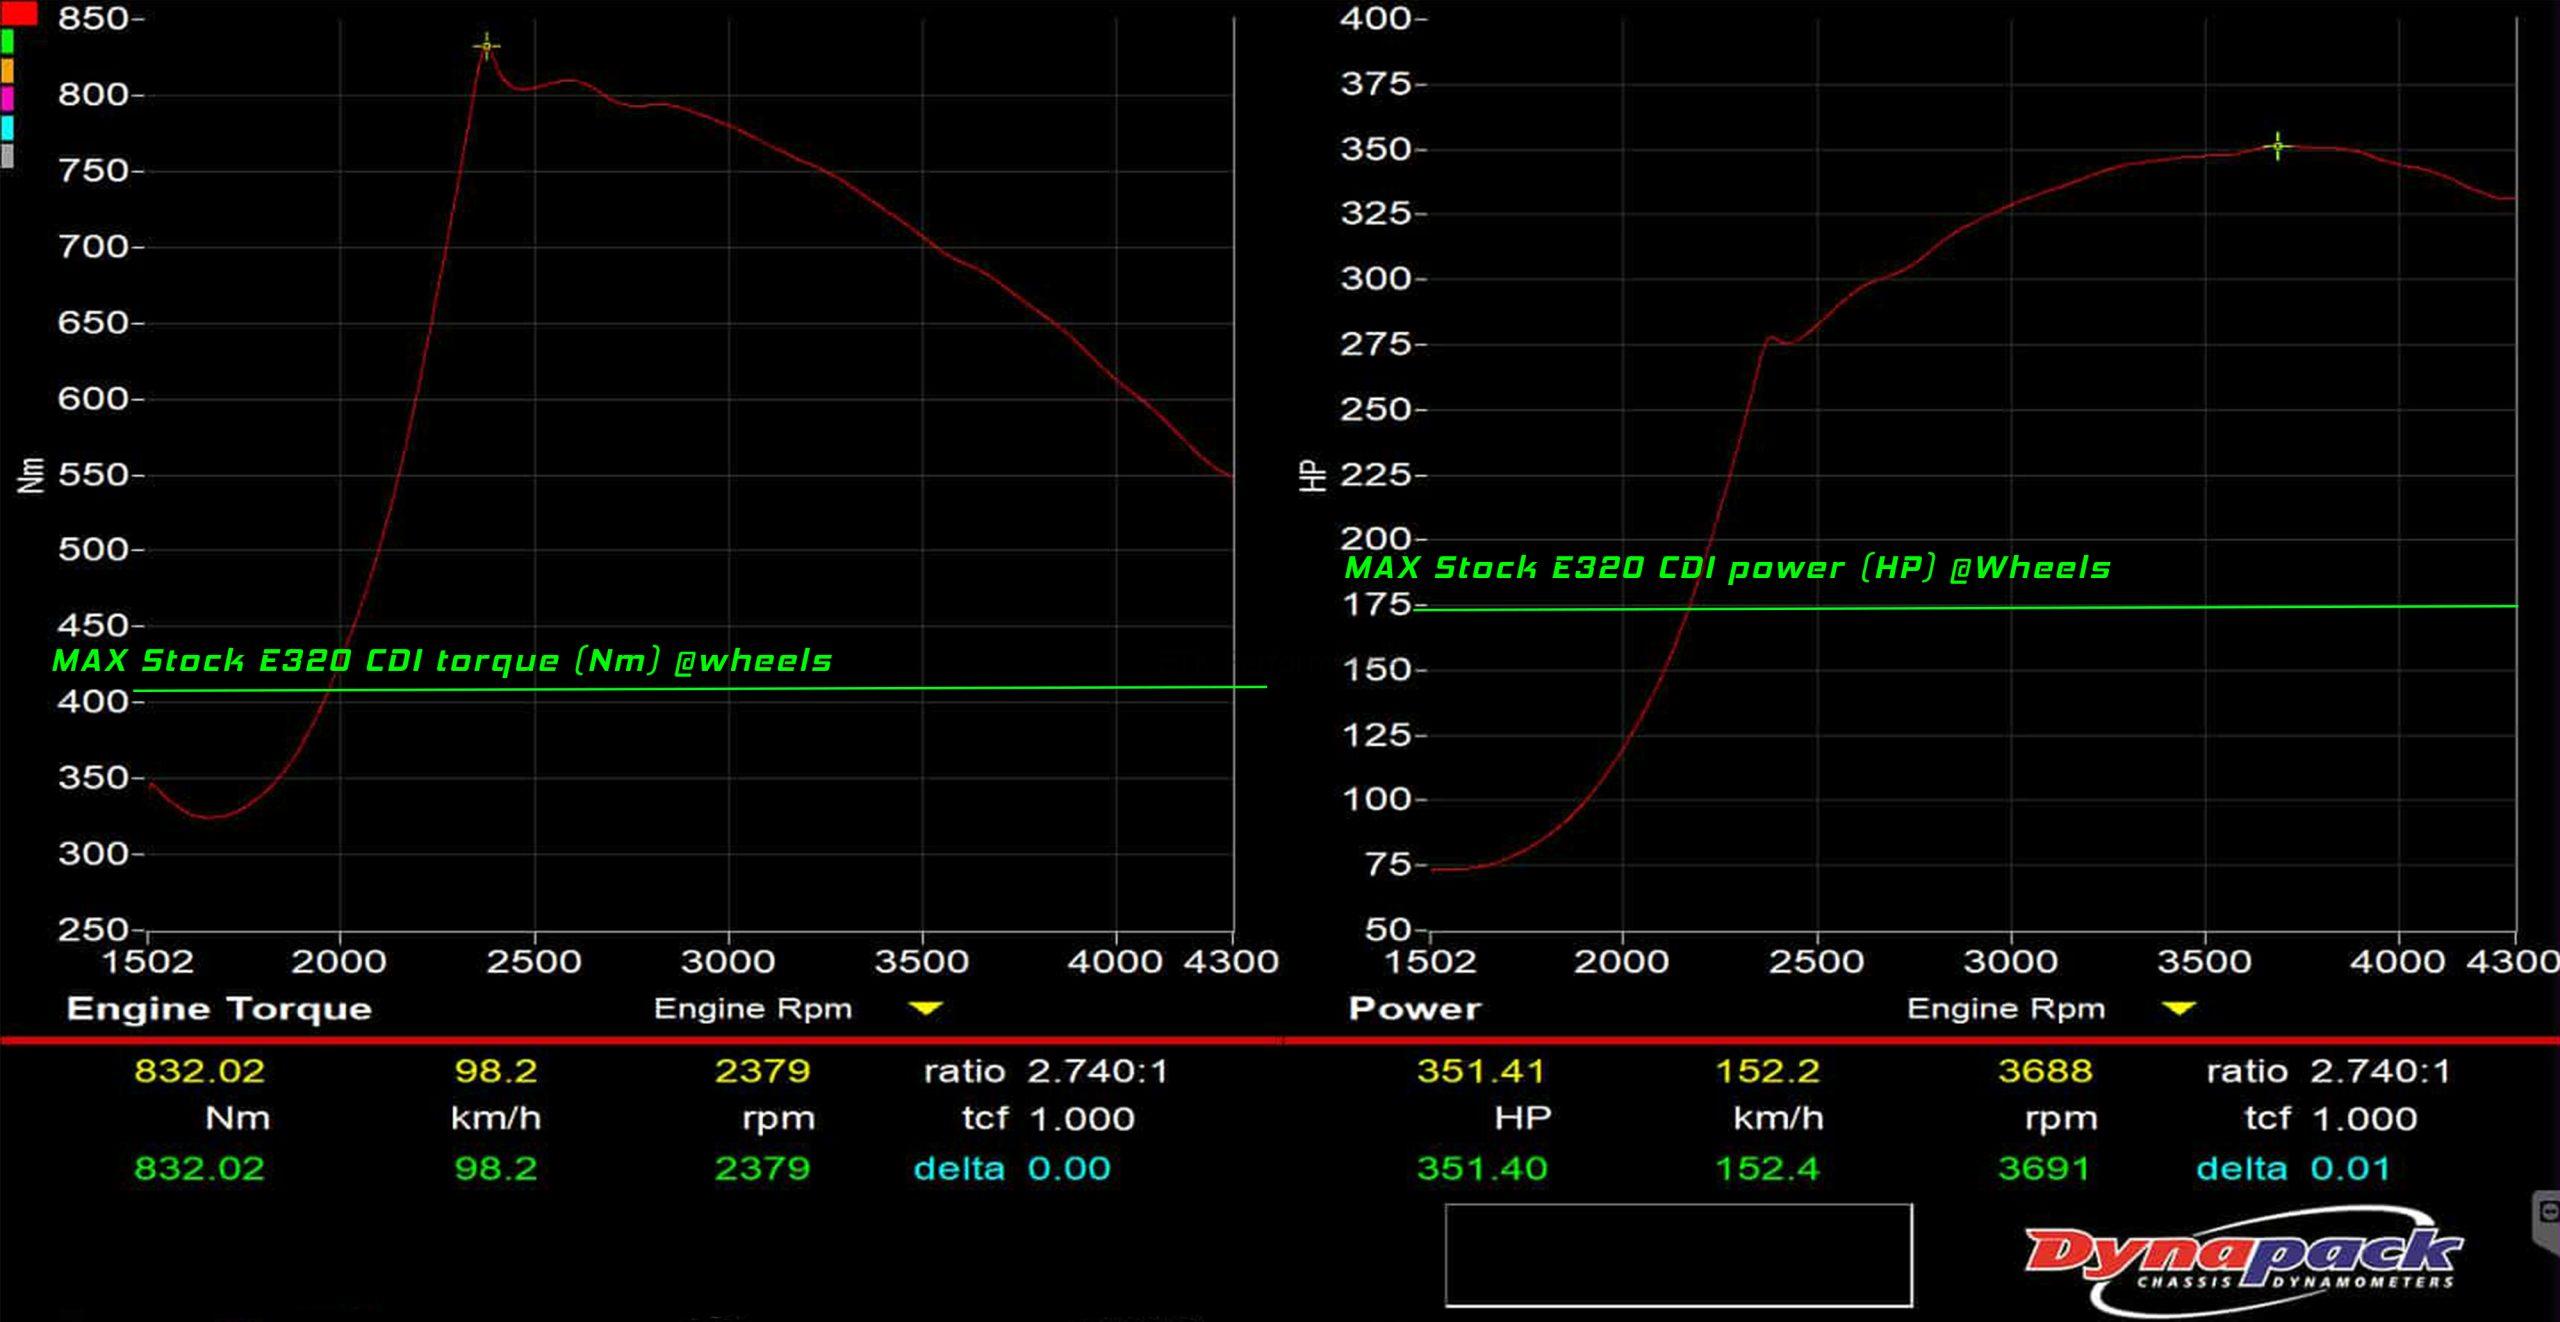The height and width of the screenshot is (1322, 2560).
Task: Select the magenta run color swatch
Action: 7,99
